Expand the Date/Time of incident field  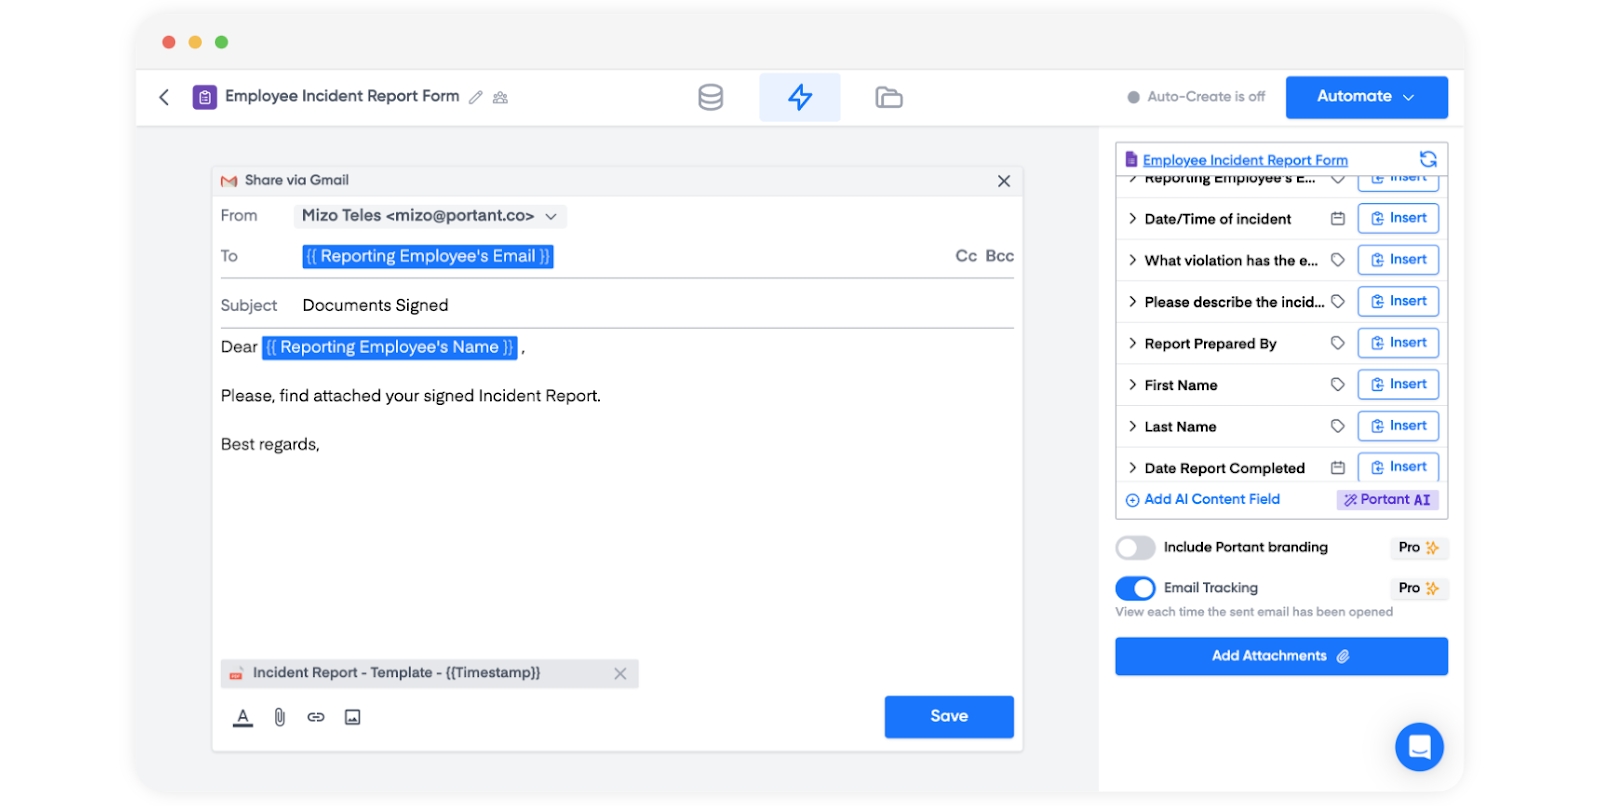pos(1133,219)
